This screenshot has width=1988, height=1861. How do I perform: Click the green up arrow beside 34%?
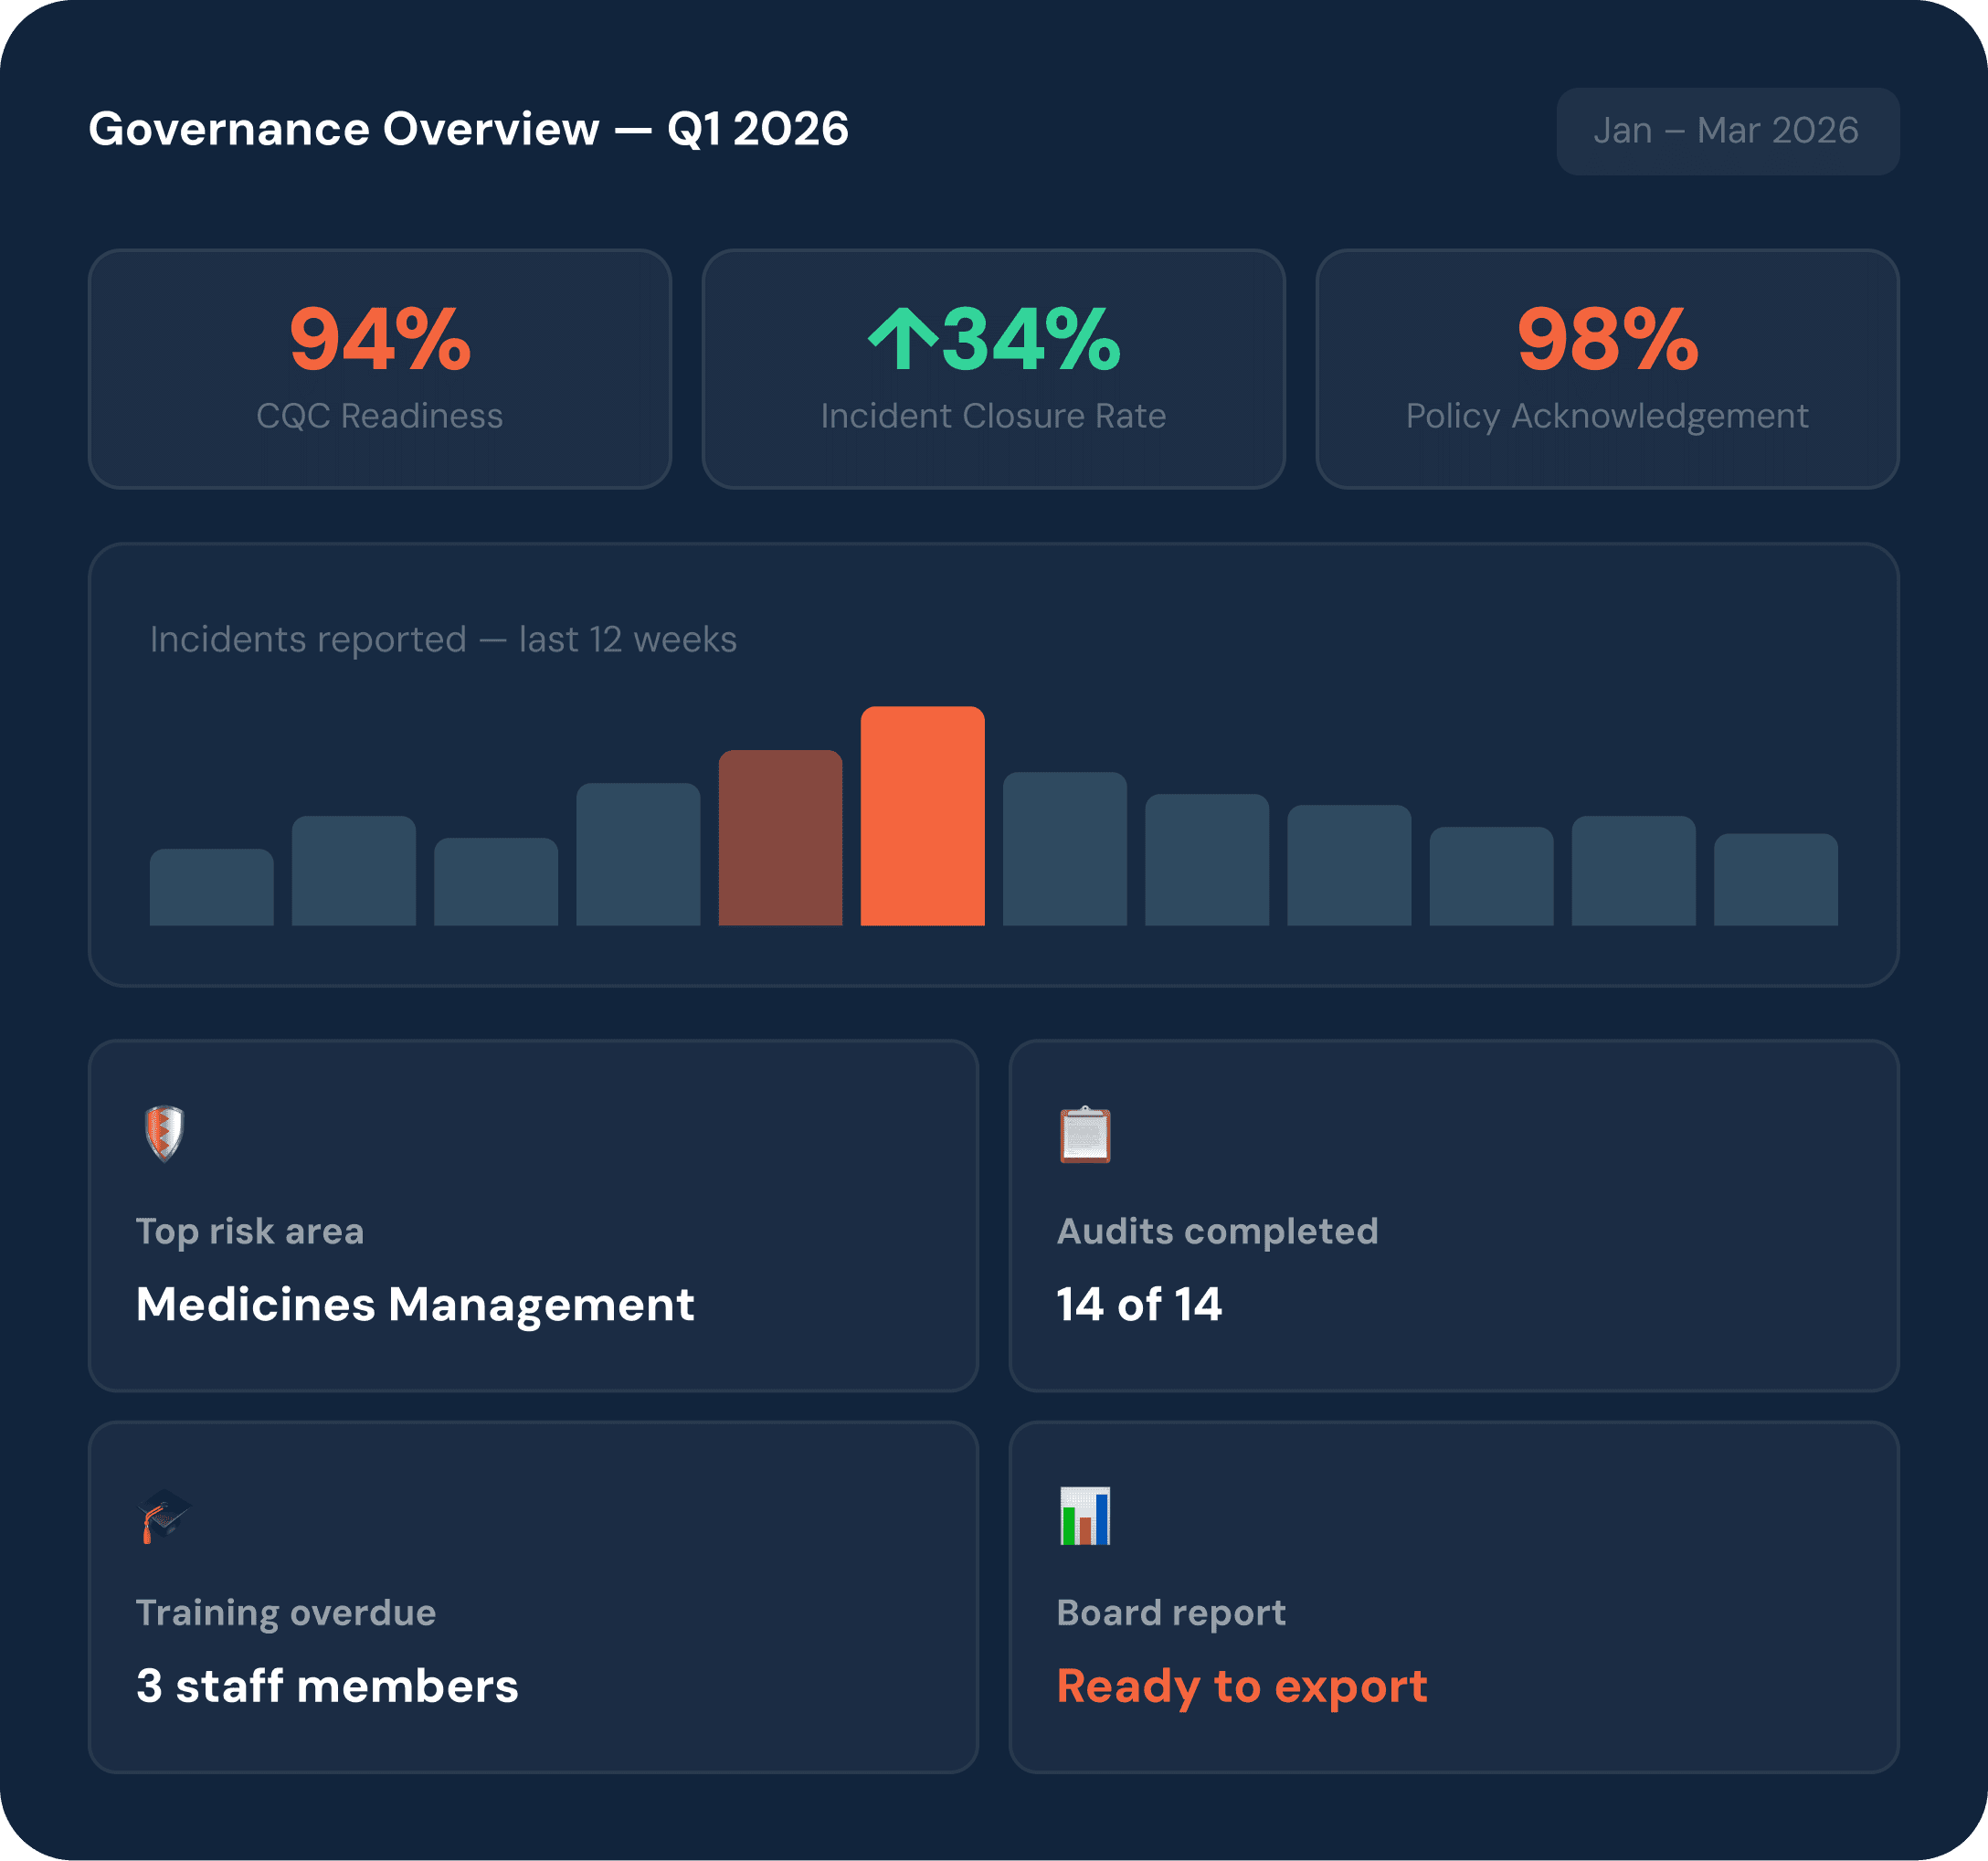tap(902, 340)
